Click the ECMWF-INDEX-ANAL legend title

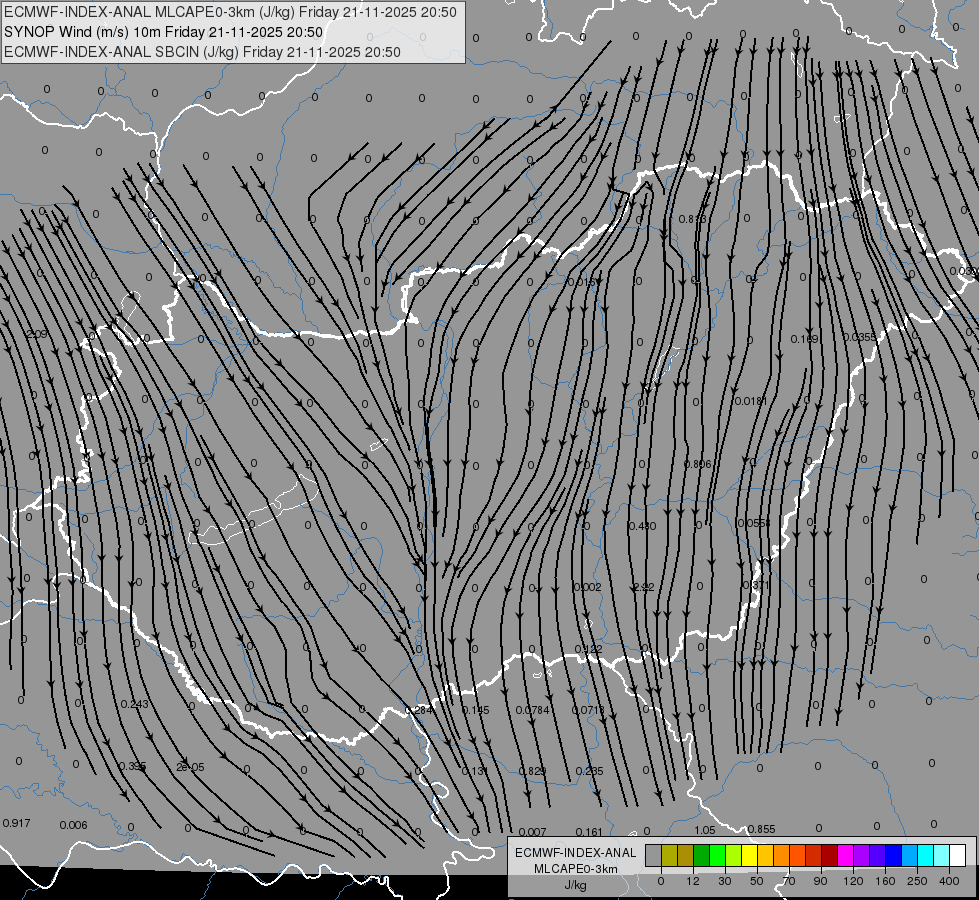[576, 853]
